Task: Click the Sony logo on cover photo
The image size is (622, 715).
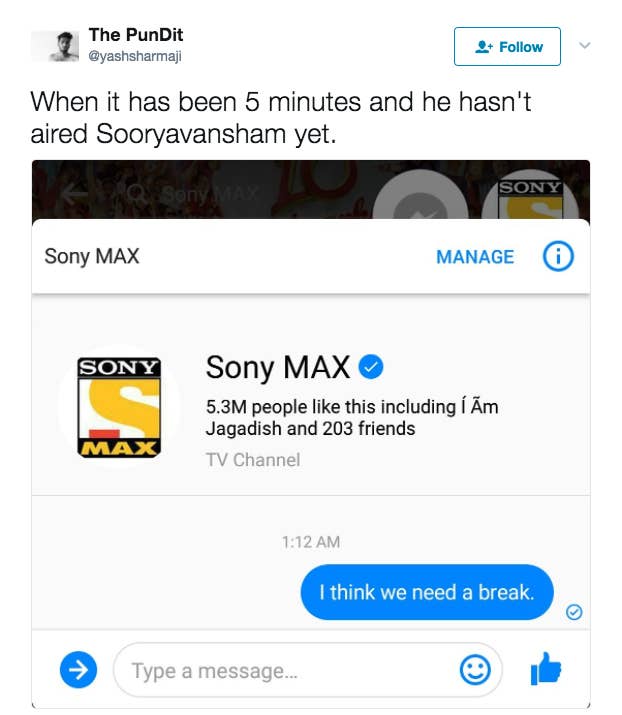Action: pyautogui.click(x=530, y=196)
